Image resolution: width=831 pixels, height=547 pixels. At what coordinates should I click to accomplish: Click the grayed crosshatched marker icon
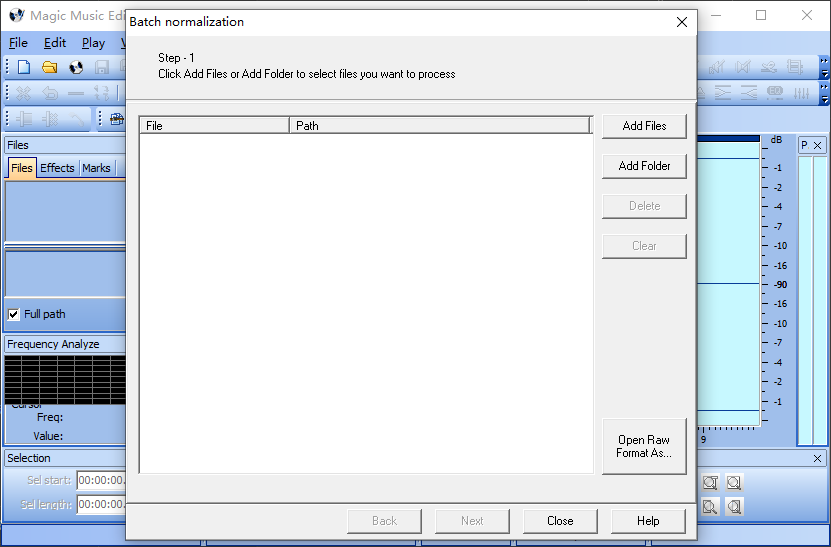click(50, 119)
